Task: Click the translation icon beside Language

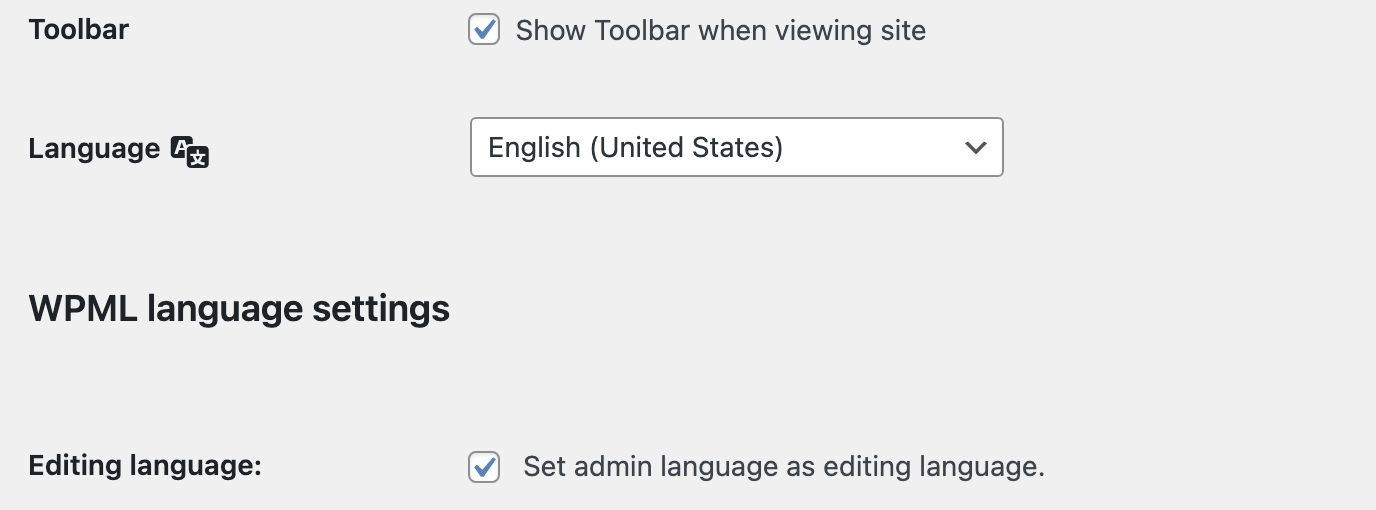Action: tap(190, 151)
